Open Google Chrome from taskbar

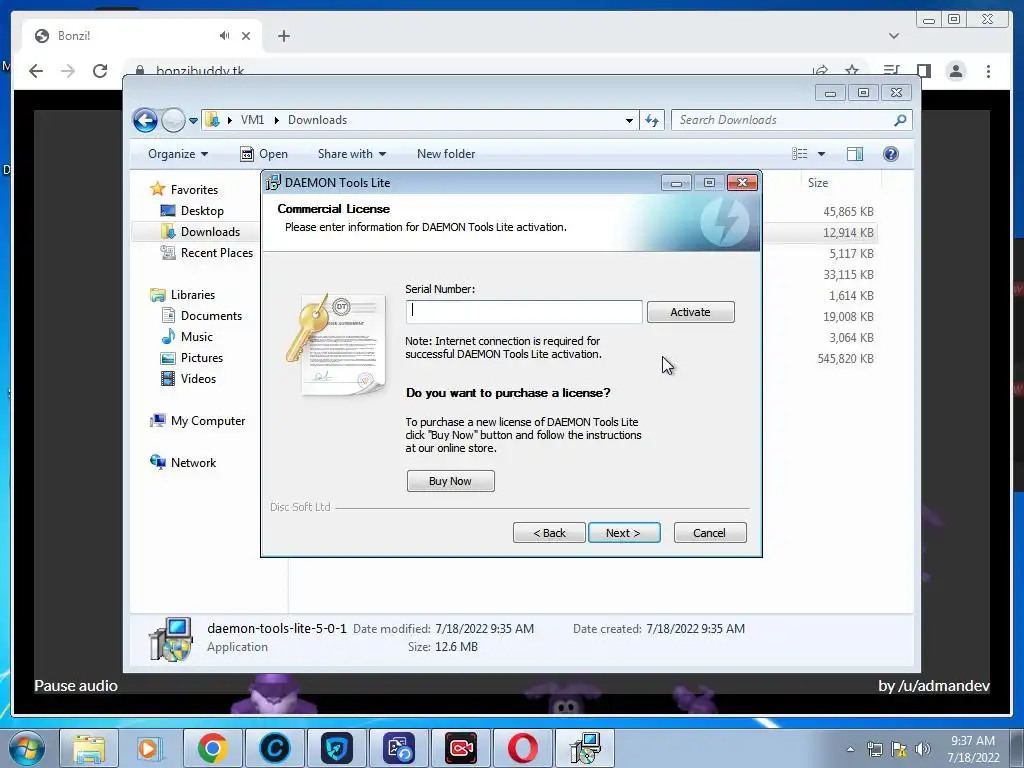pos(212,748)
